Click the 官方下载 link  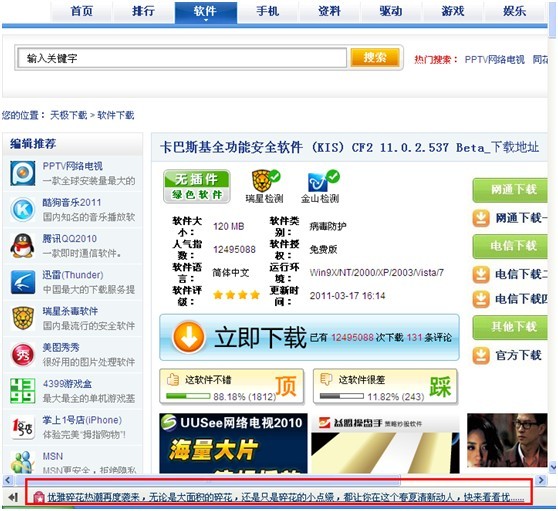point(518,355)
